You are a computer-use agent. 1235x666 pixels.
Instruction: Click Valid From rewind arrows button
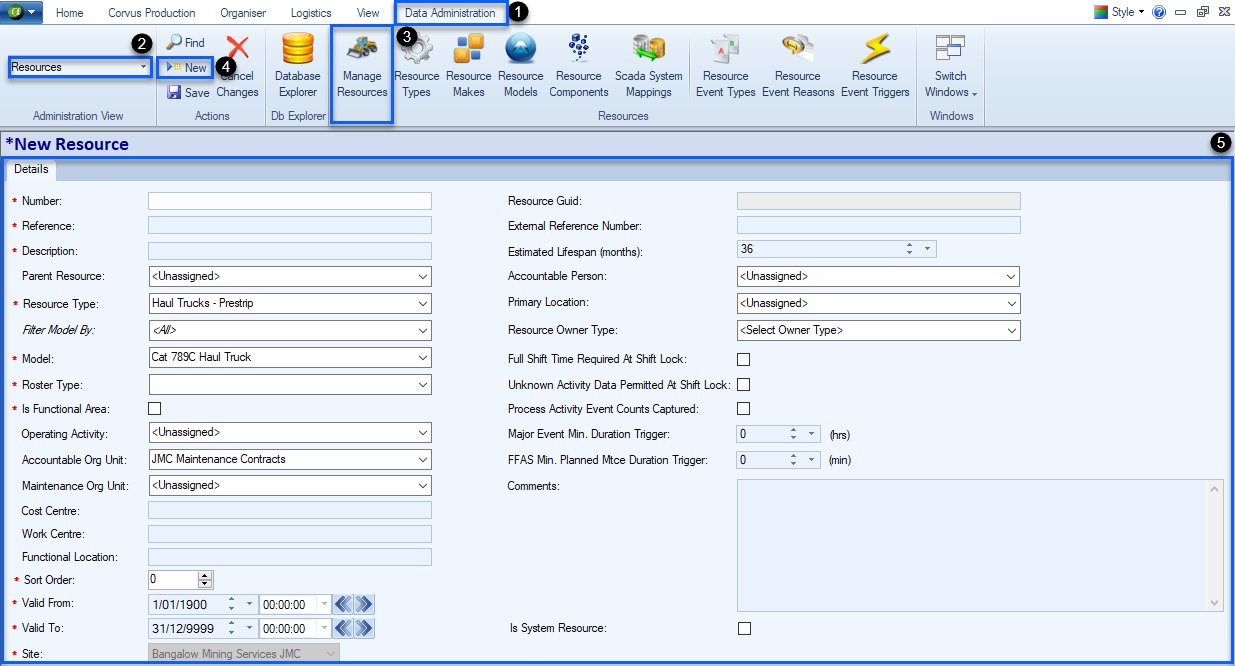pyautogui.click(x=343, y=604)
